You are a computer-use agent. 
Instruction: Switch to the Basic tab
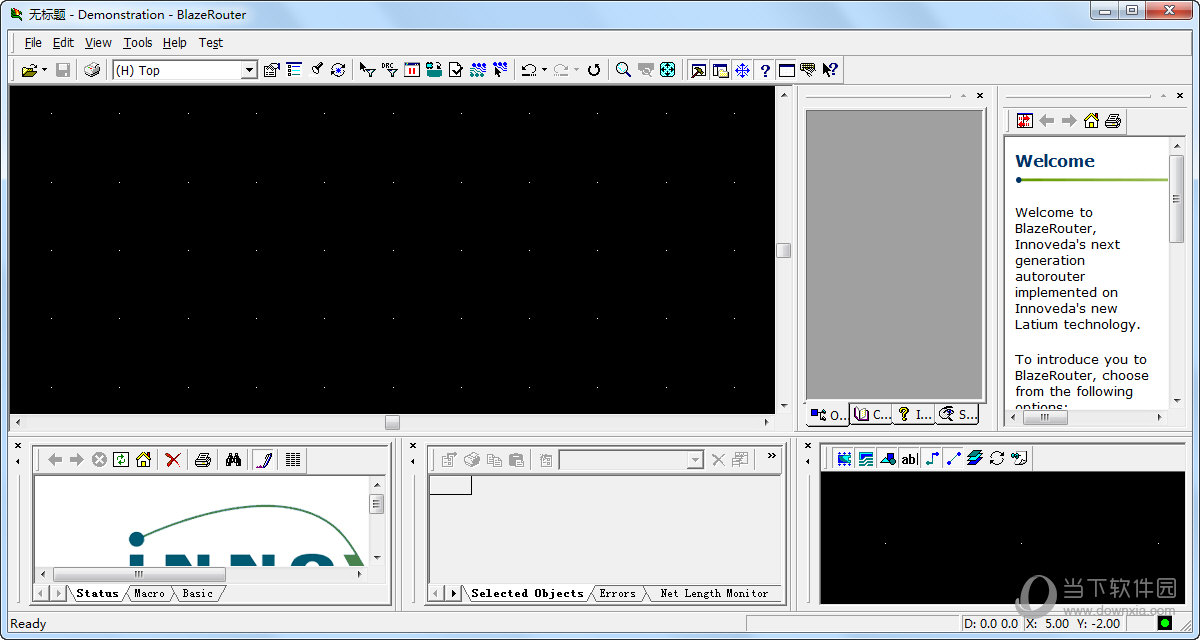click(x=197, y=593)
